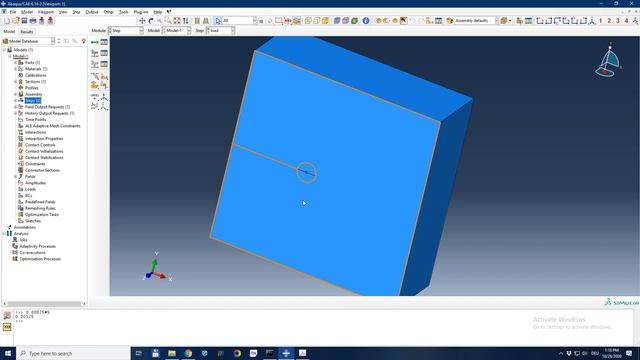The width and height of the screenshot is (640, 360).
Task: Expand the Fields tree node
Action: [16, 176]
